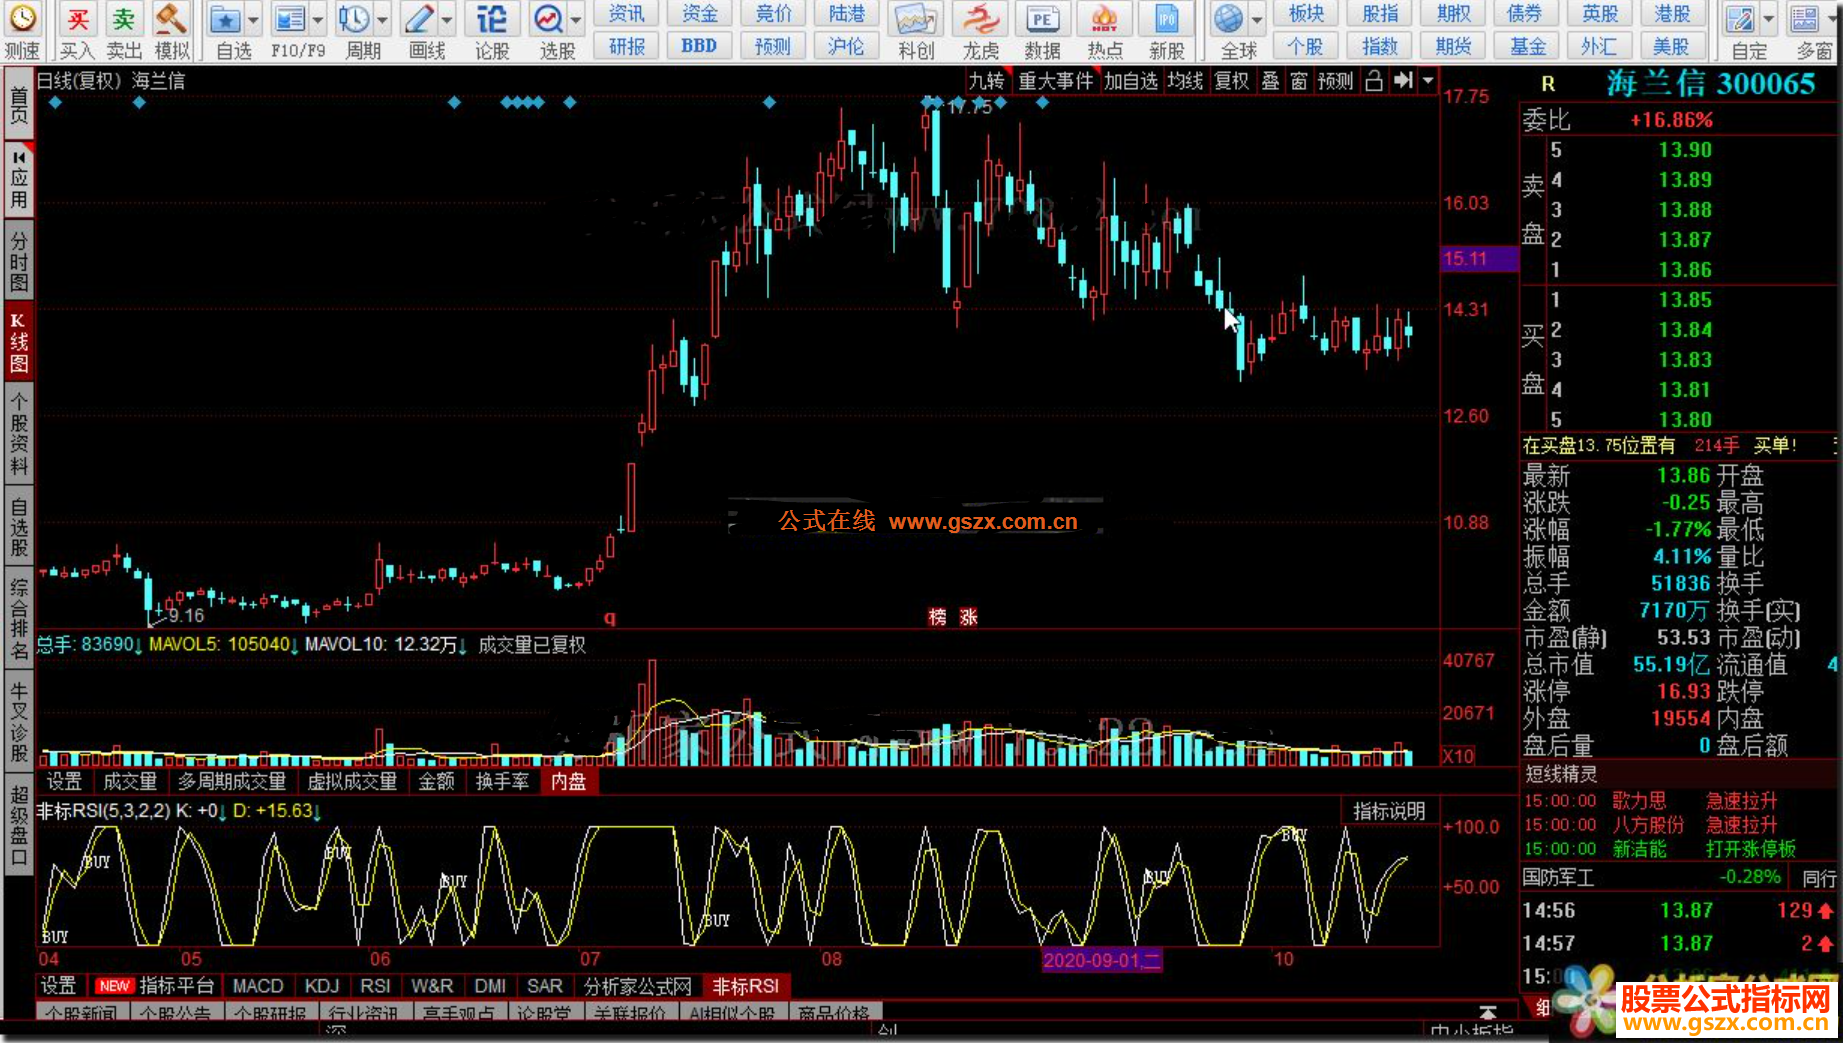Image resolution: width=1843 pixels, height=1043 pixels.
Task: Toggle 重大事件 major events display
Action: (x=1056, y=81)
